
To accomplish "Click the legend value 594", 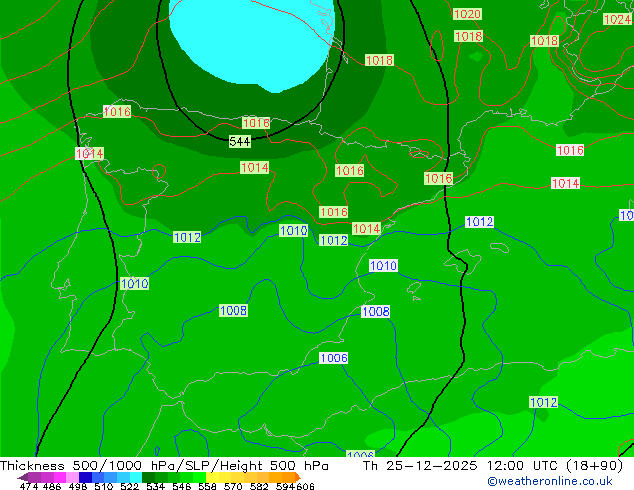I will click(285, 486).
